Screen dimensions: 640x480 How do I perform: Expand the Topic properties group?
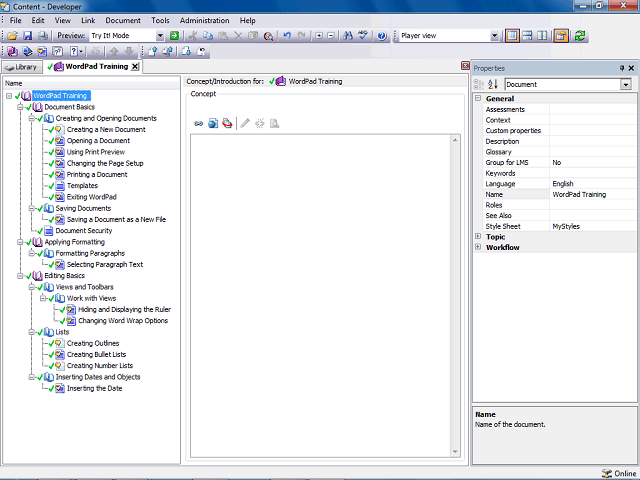point(478,236)
